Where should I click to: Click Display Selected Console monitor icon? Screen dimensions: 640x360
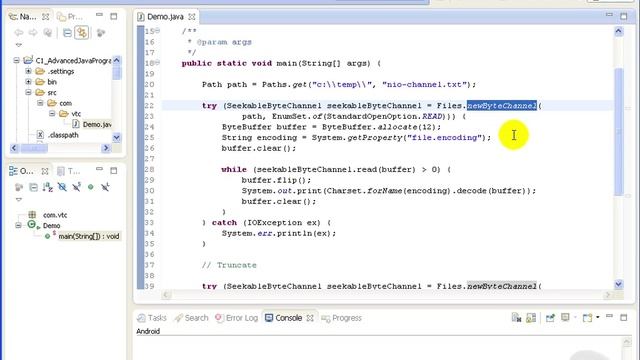tap(565, 318)
